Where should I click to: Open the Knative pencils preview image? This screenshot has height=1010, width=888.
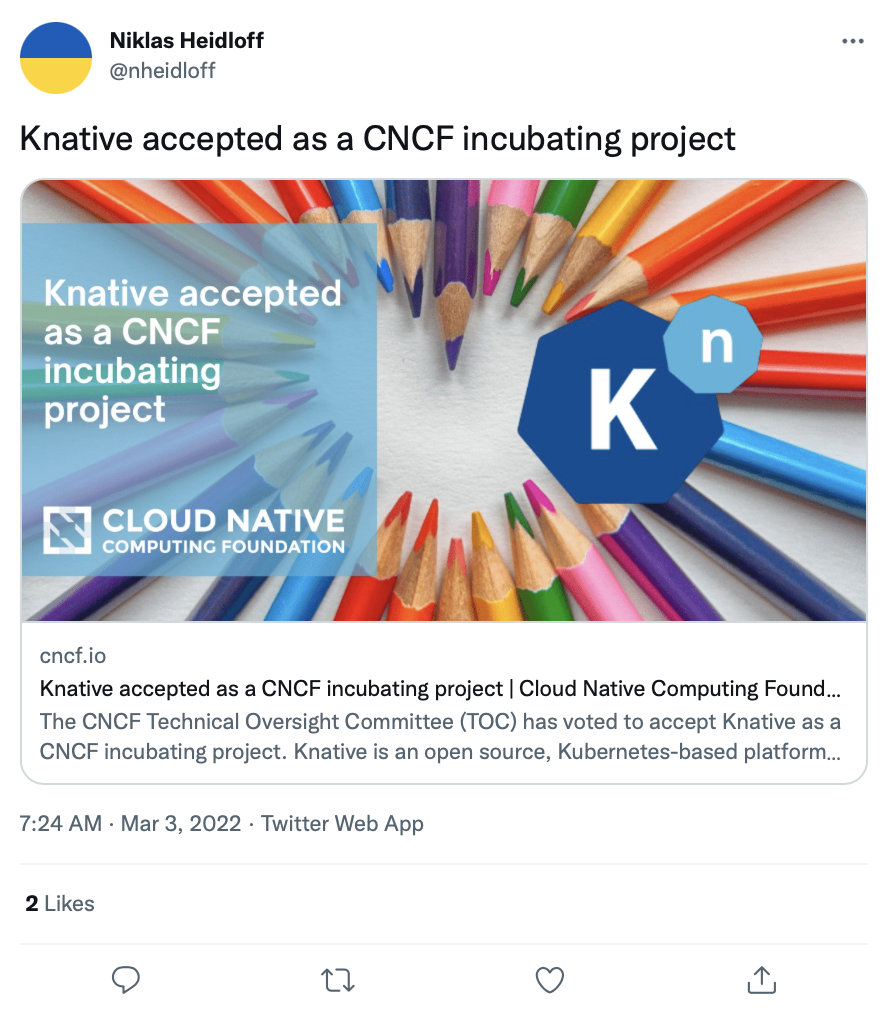pyautogui.click(x=444, y=401)
